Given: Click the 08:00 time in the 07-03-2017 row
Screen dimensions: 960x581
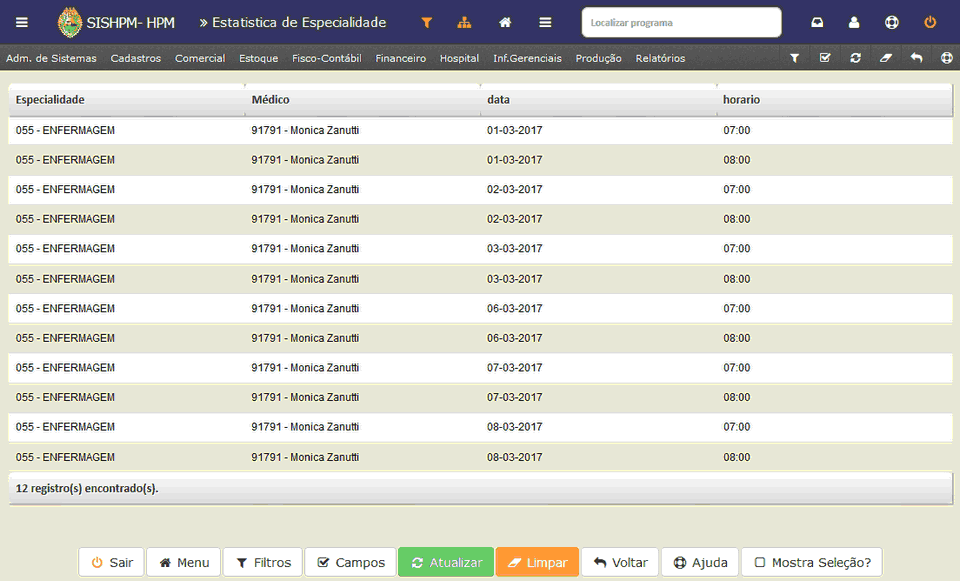Looking at the screenshot, I should [737, 397].
